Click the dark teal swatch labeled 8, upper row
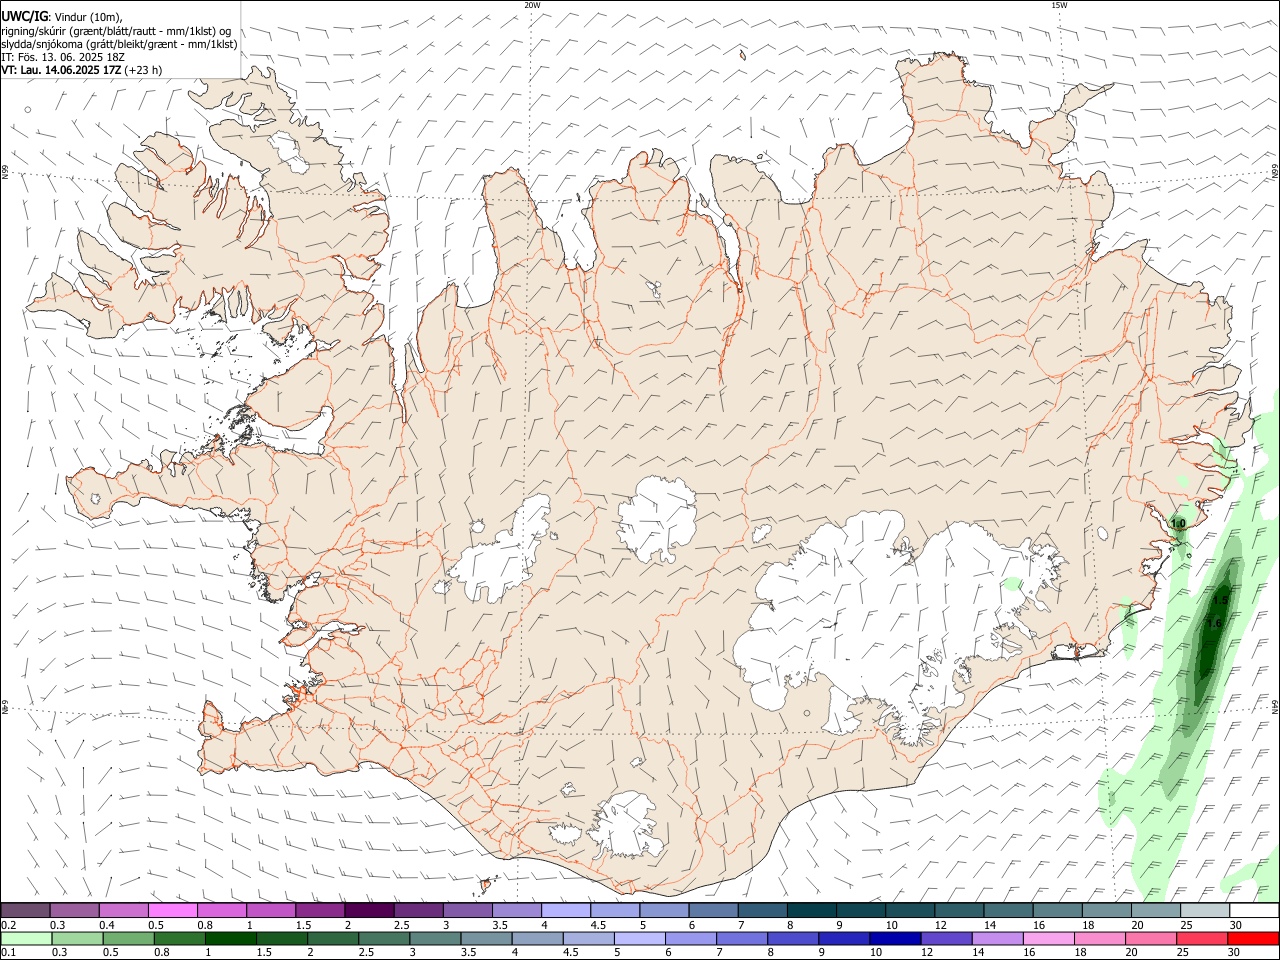The width and height of the screenshot is (1280, 960). pos(811,911)
